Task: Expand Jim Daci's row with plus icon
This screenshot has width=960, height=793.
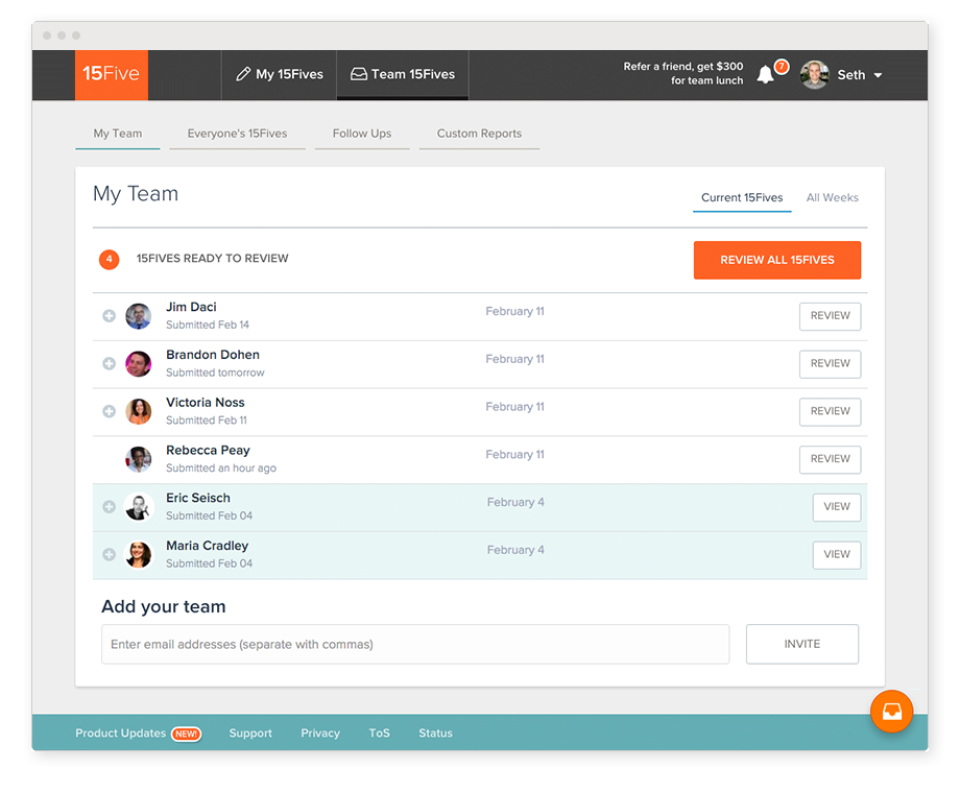Action: point(109,316)
